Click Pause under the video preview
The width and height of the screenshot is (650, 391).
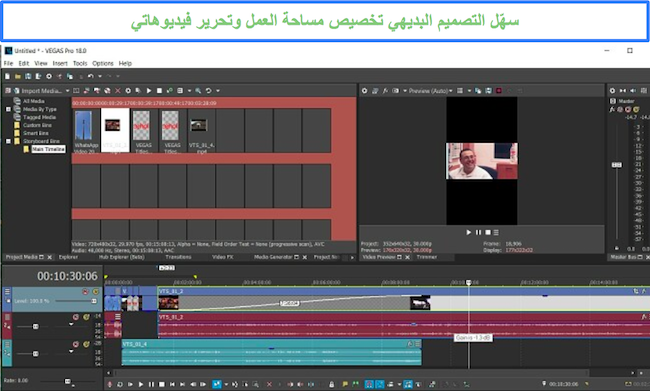478,232
